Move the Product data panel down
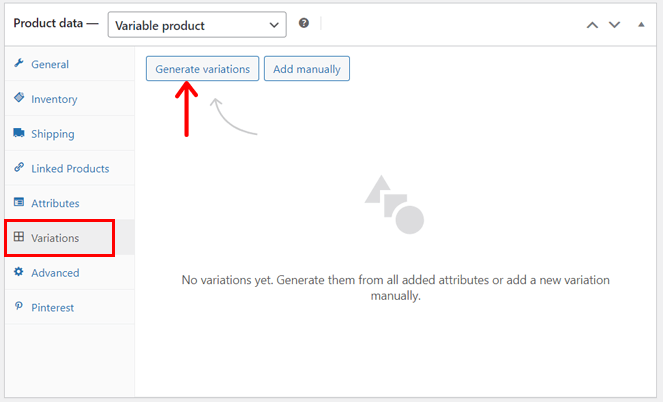This screenshot has width=663, height=402. tap(615, 23)
